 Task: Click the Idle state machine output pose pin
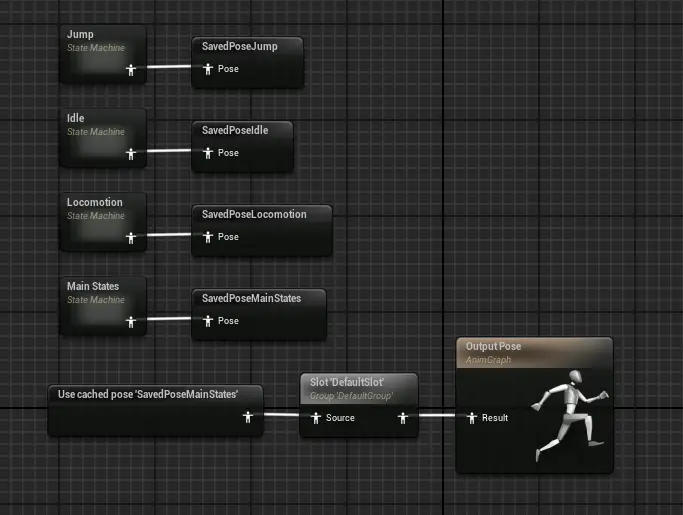(x=131, y=153)
